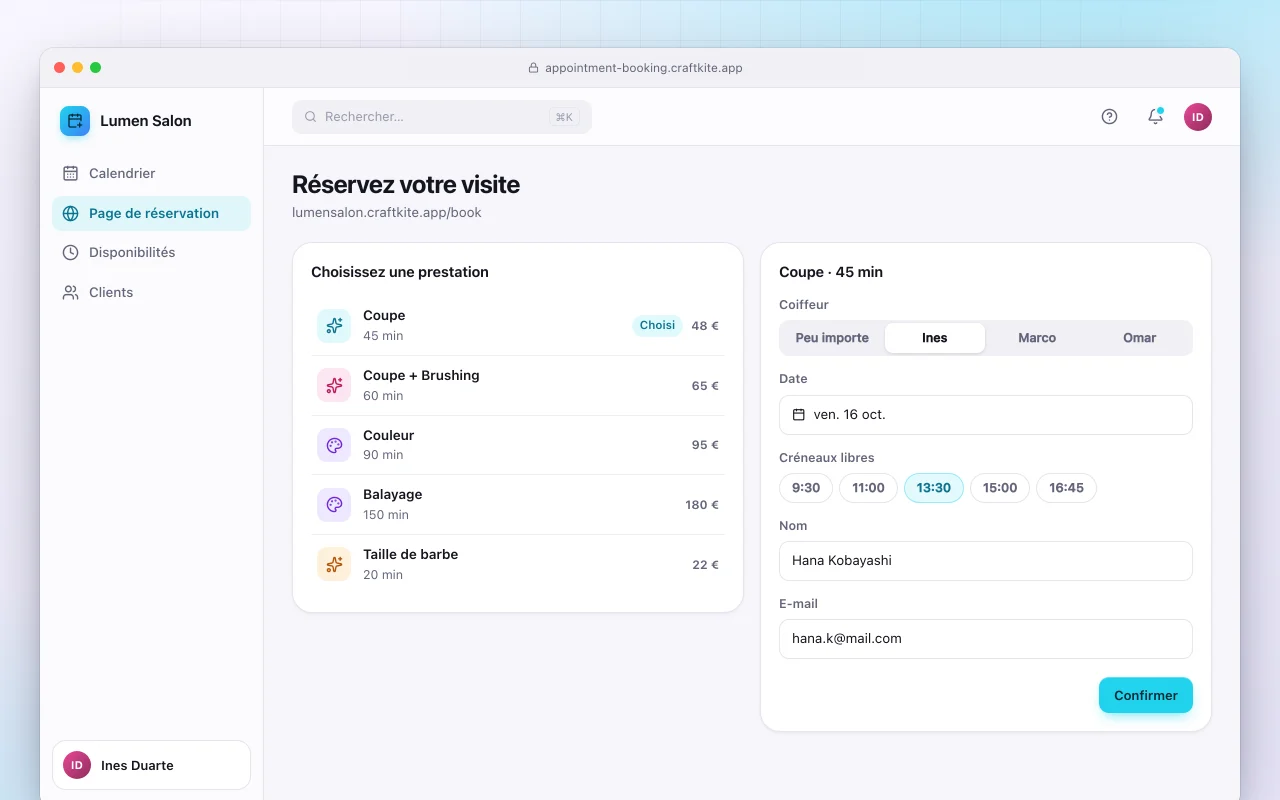Click the browser address bar URL
Screen dimensions: 1280x800
coord(644,68)
